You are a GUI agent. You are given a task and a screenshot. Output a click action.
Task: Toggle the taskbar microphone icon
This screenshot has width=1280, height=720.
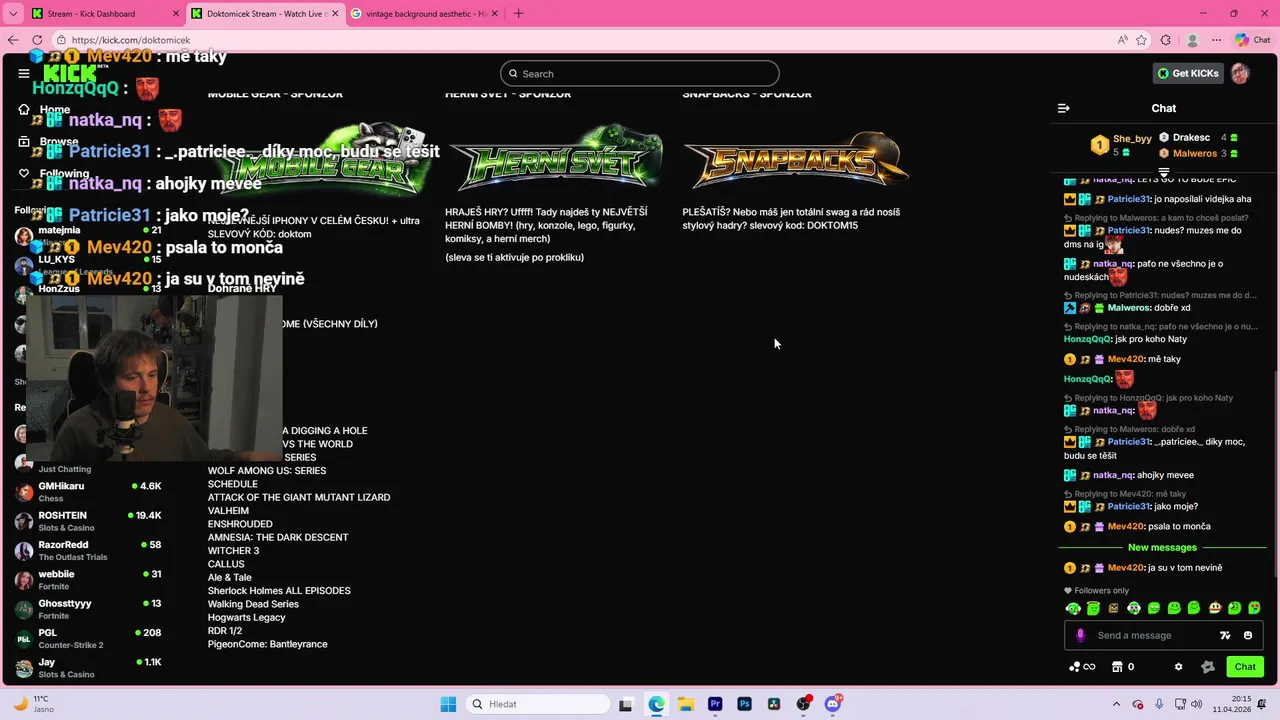[x=1160, y=704]
